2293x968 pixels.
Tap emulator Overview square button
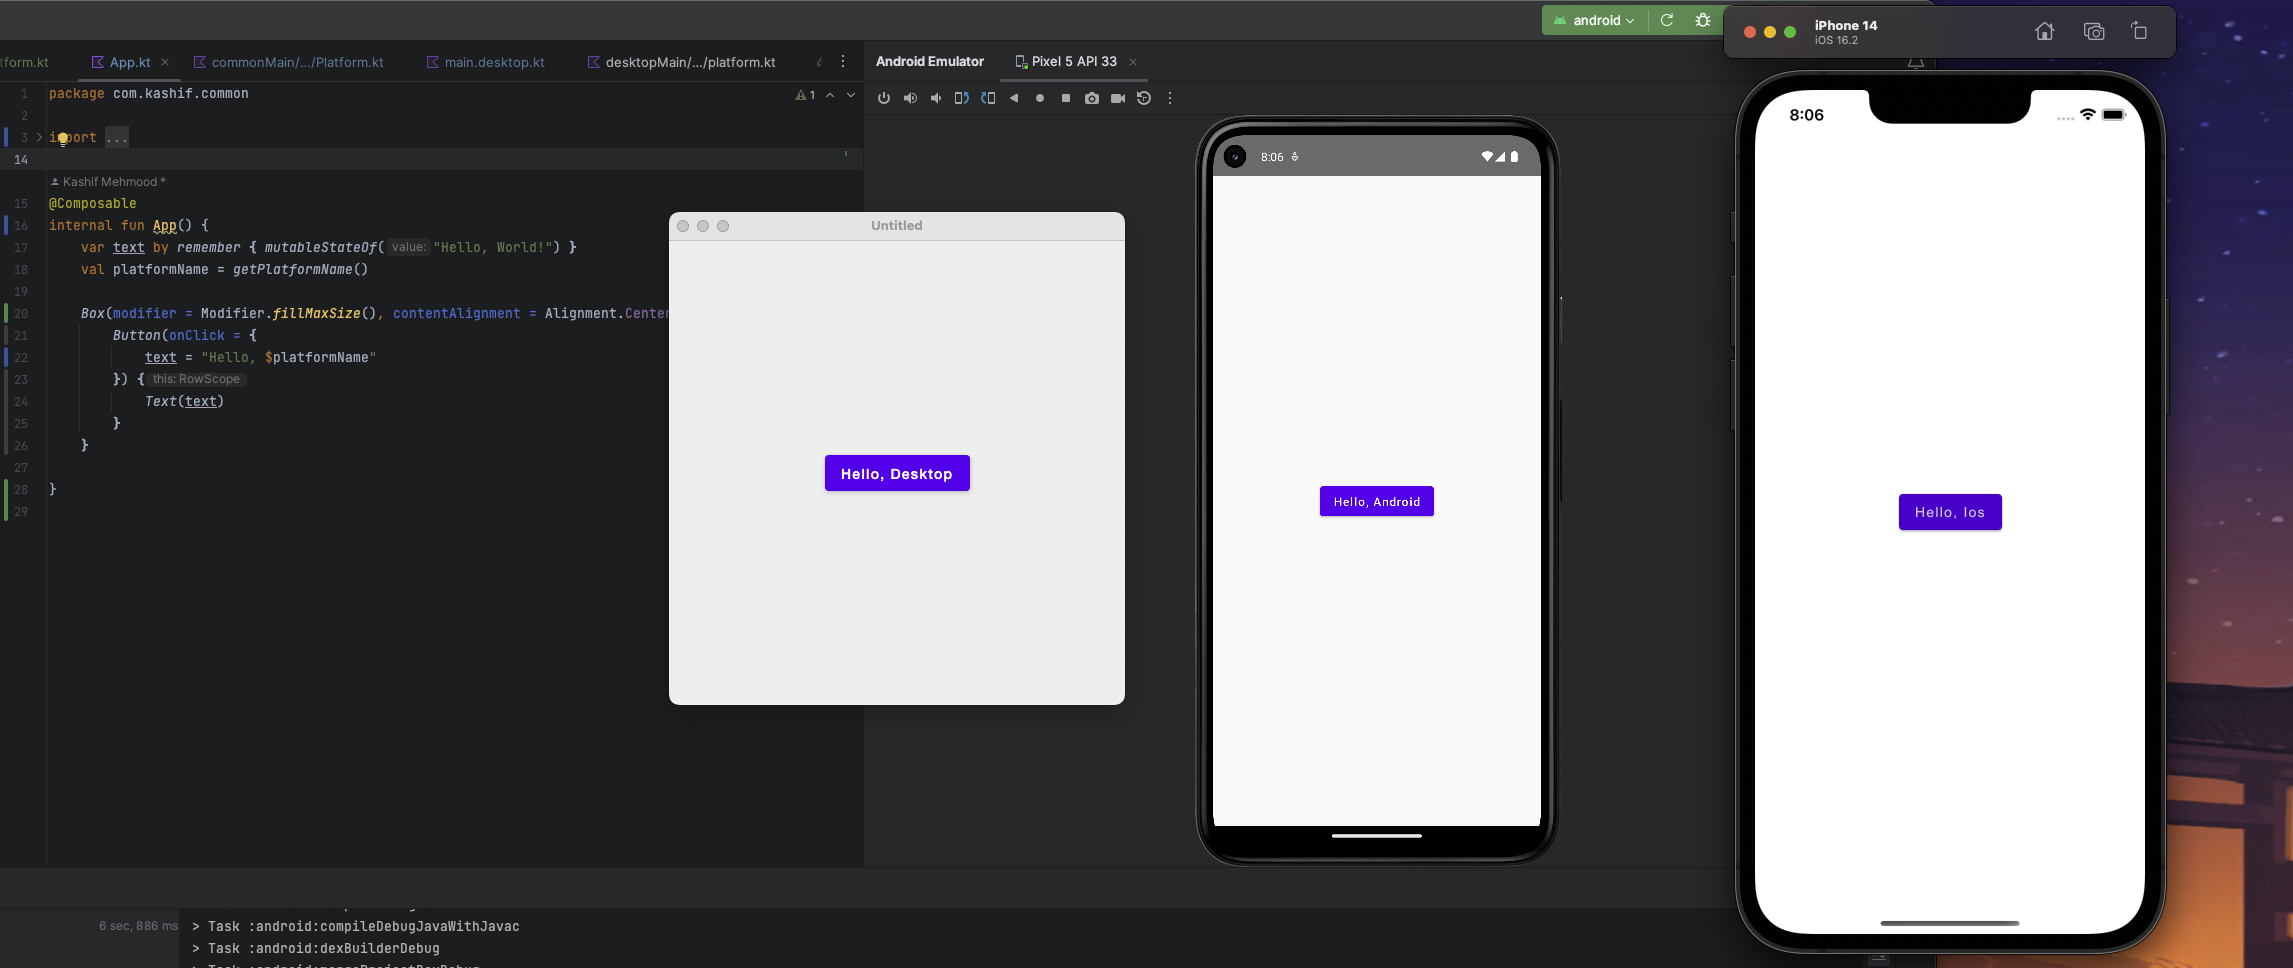pos(1066,98)
